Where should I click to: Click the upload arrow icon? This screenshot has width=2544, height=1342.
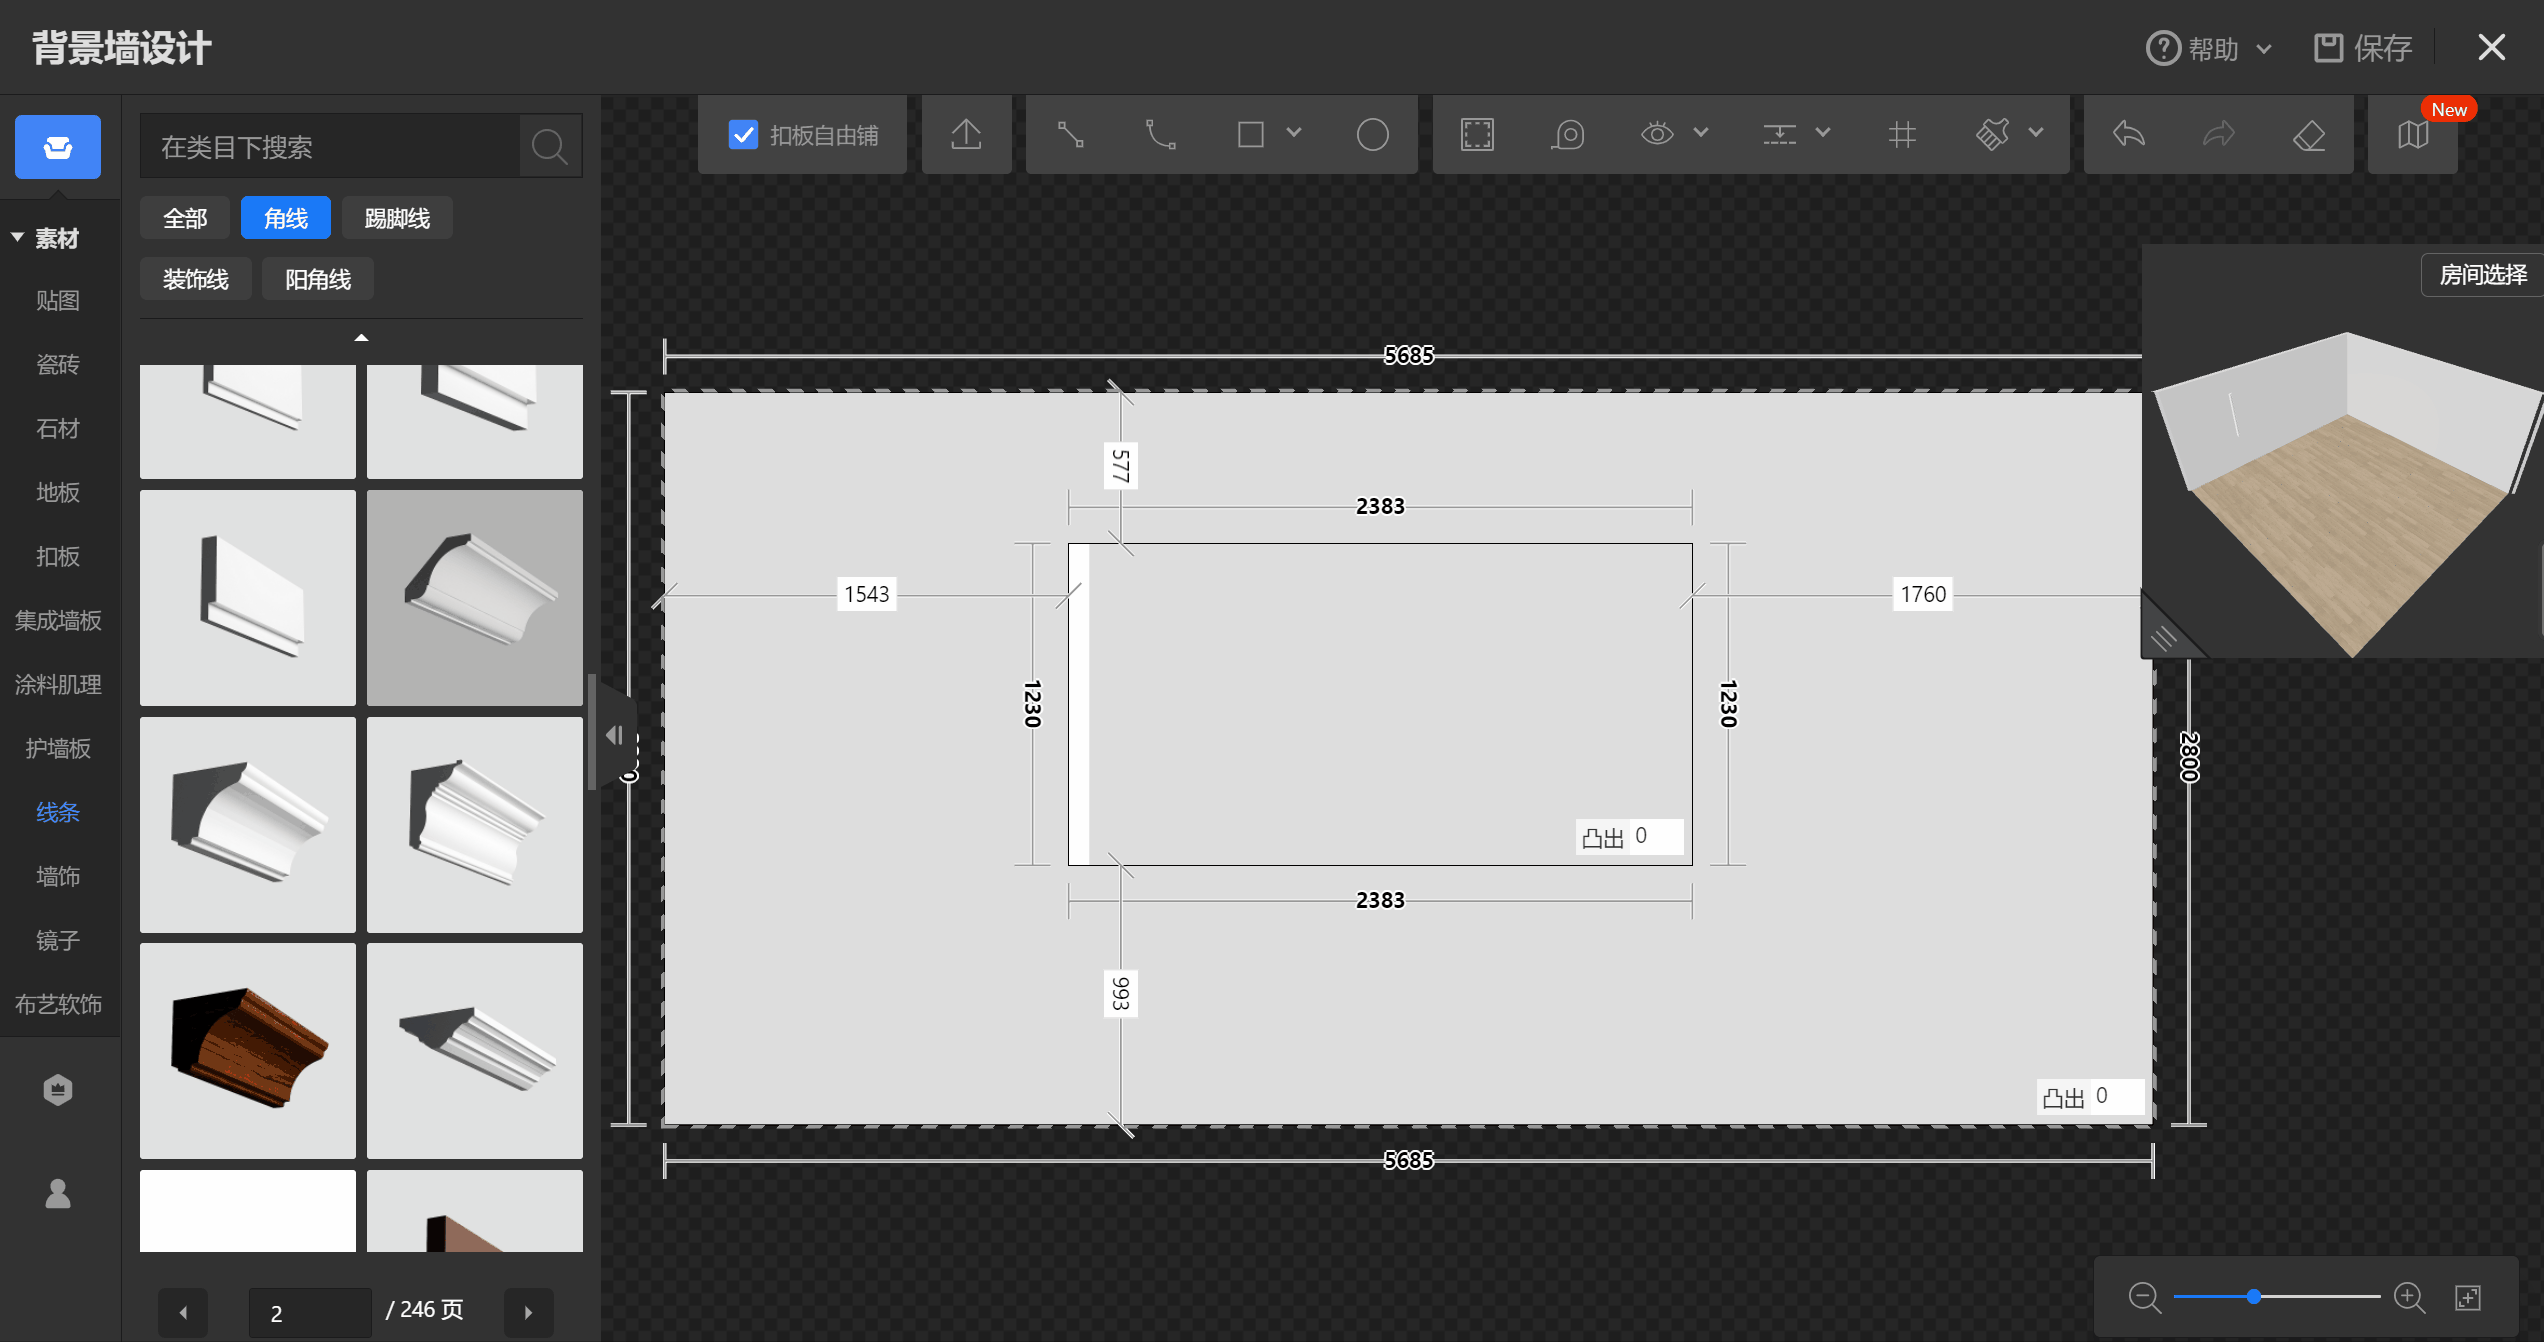click(966, 134)
